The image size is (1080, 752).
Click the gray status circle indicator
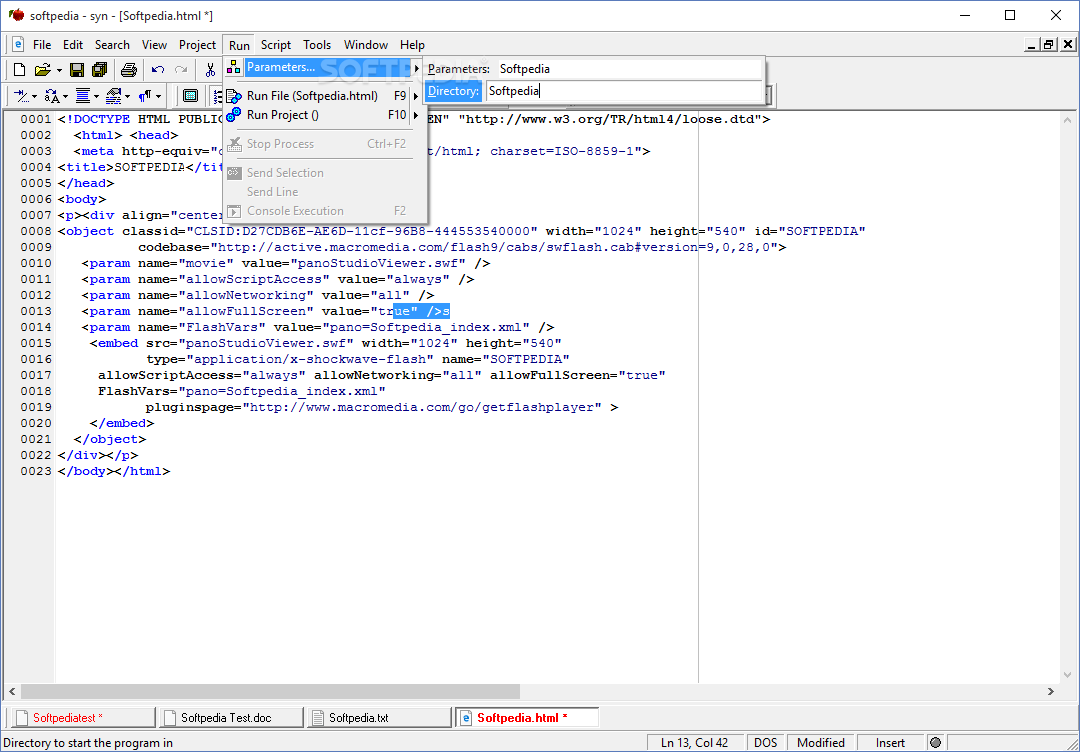click(935, 743)
